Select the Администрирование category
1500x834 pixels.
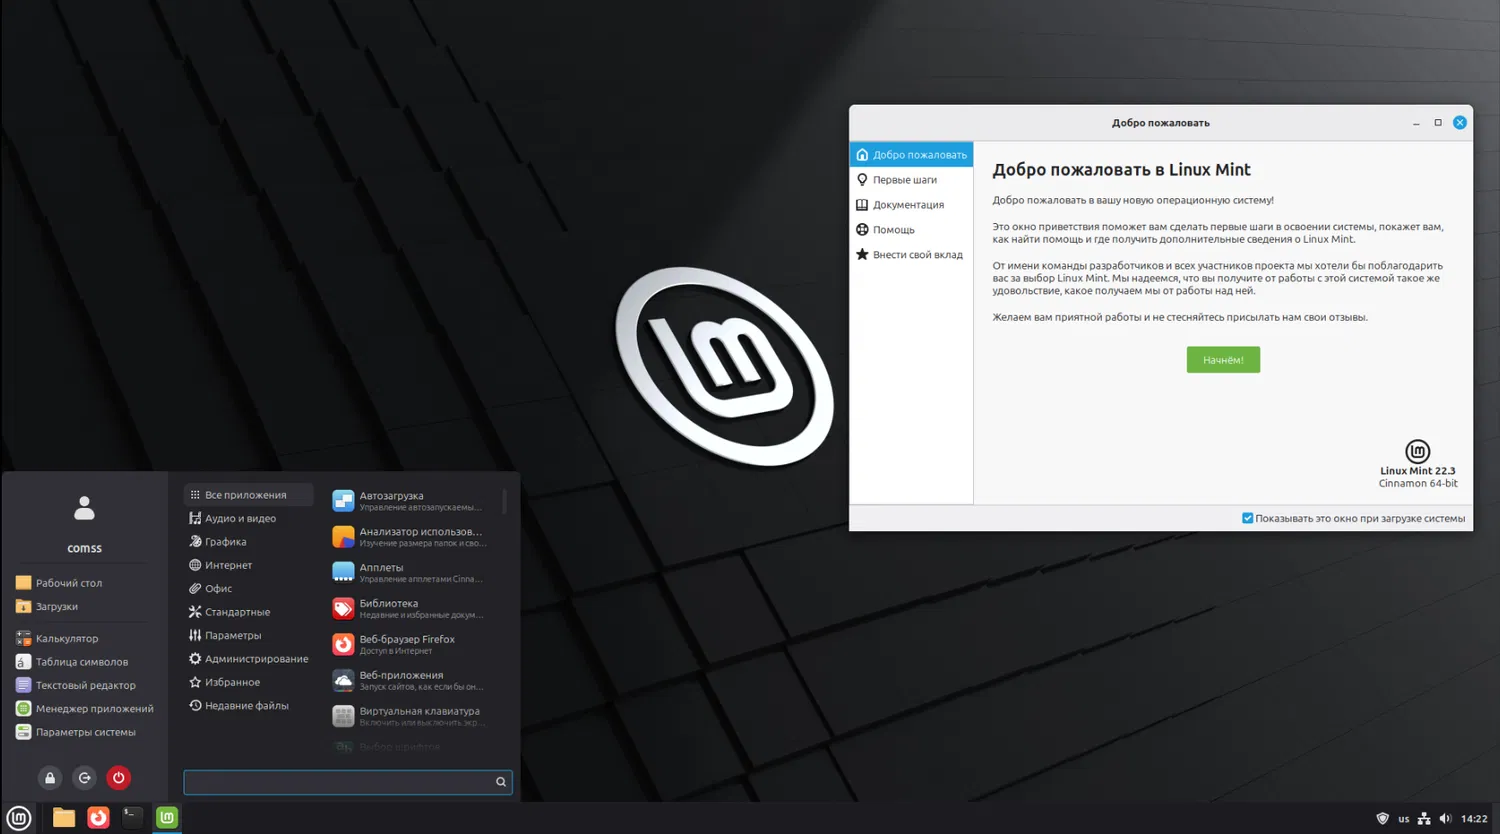pyautogui.click(x=248, y=659)
